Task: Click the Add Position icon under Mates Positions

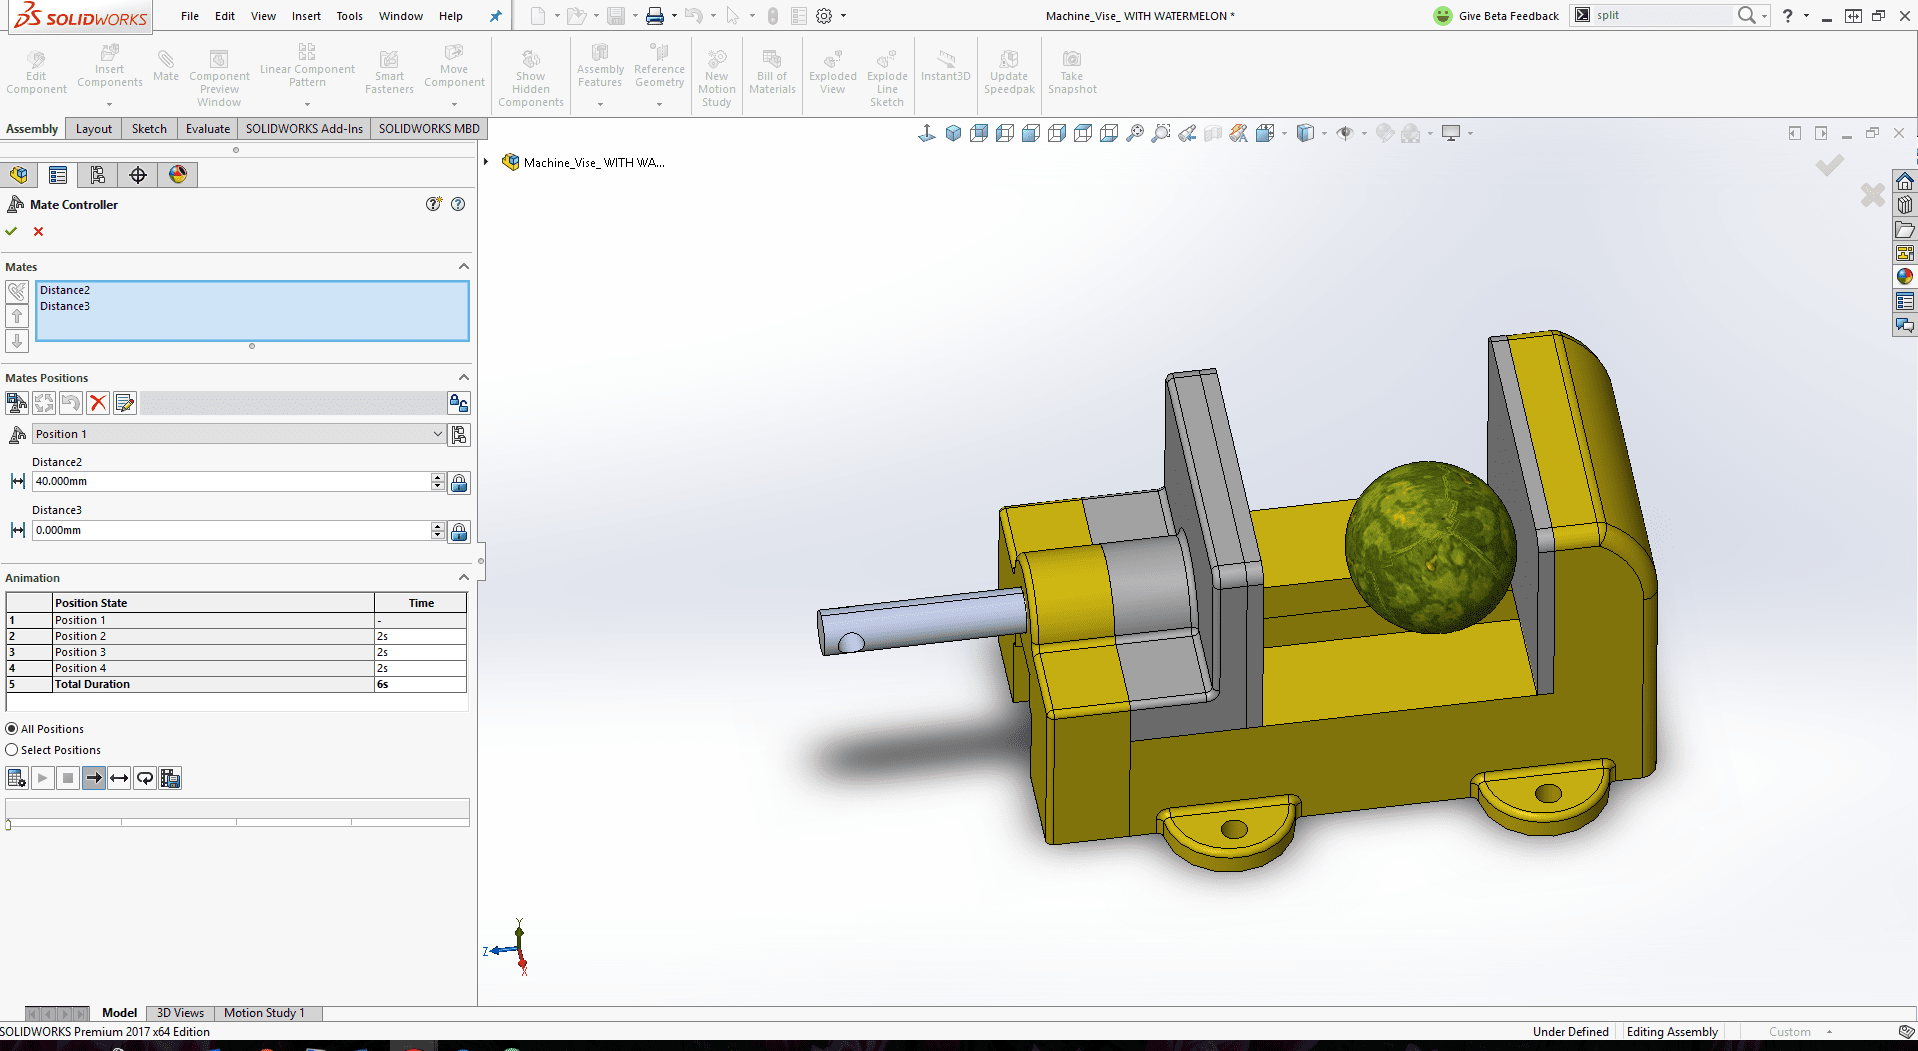Action: click(17, 403)
